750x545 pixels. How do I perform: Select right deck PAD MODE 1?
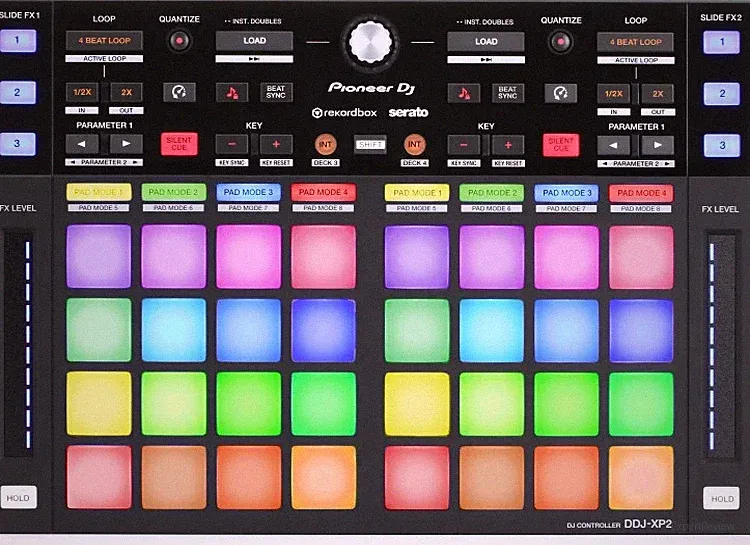pos(417,193)
